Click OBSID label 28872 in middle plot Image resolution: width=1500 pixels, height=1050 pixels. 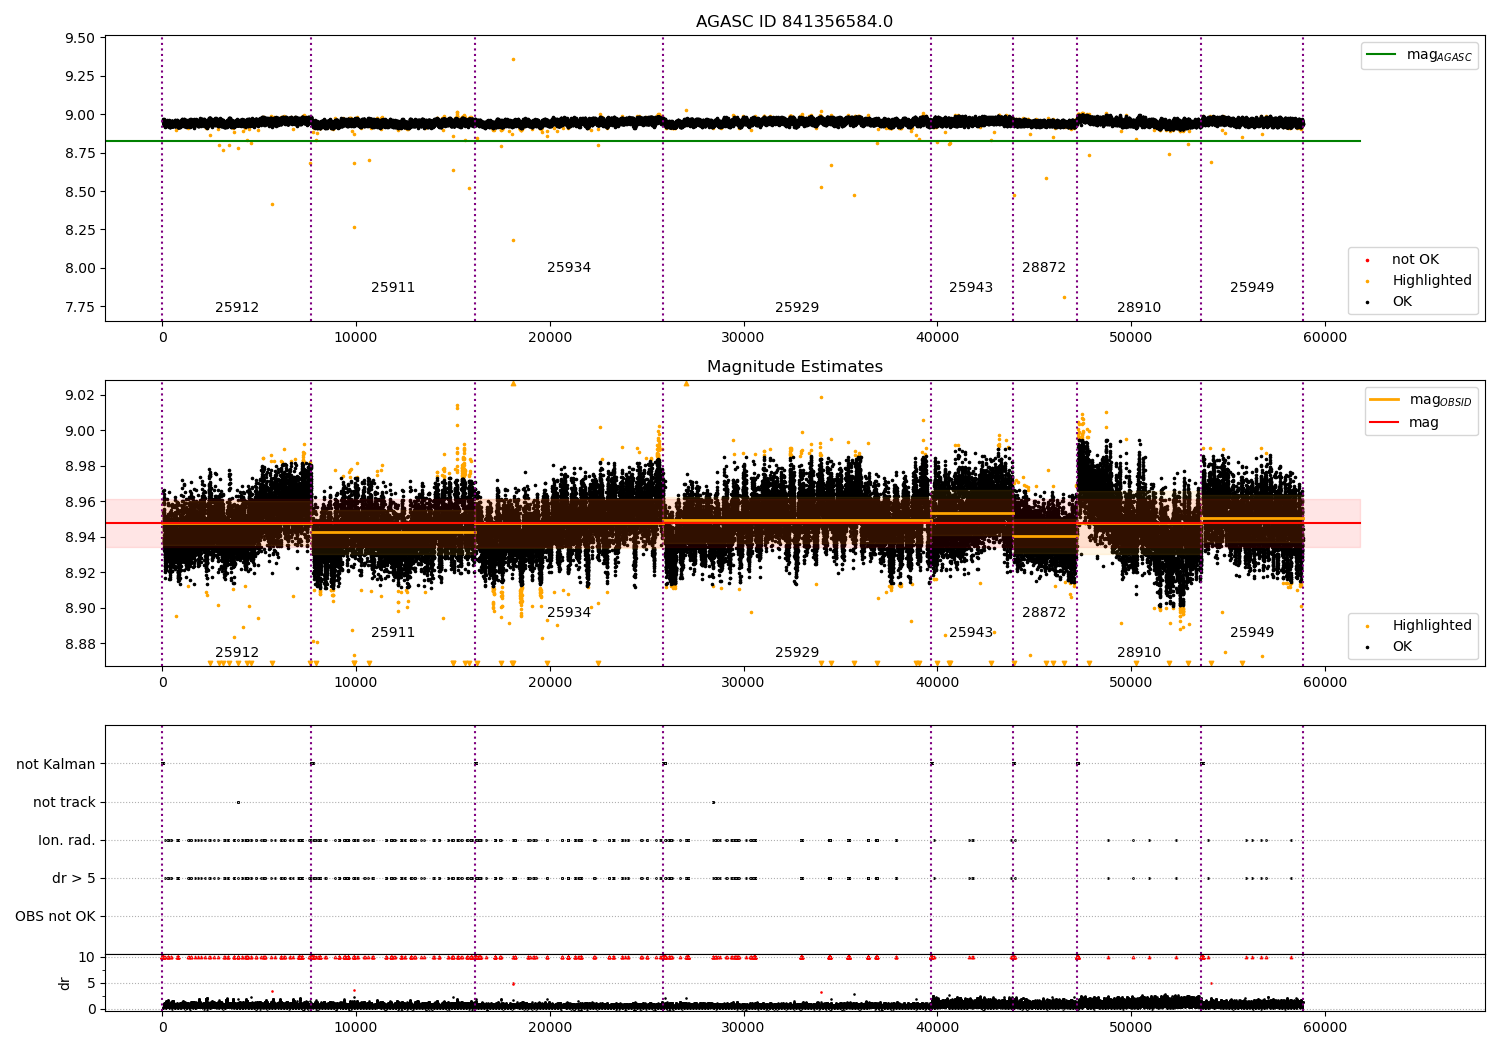[1044, 613]
